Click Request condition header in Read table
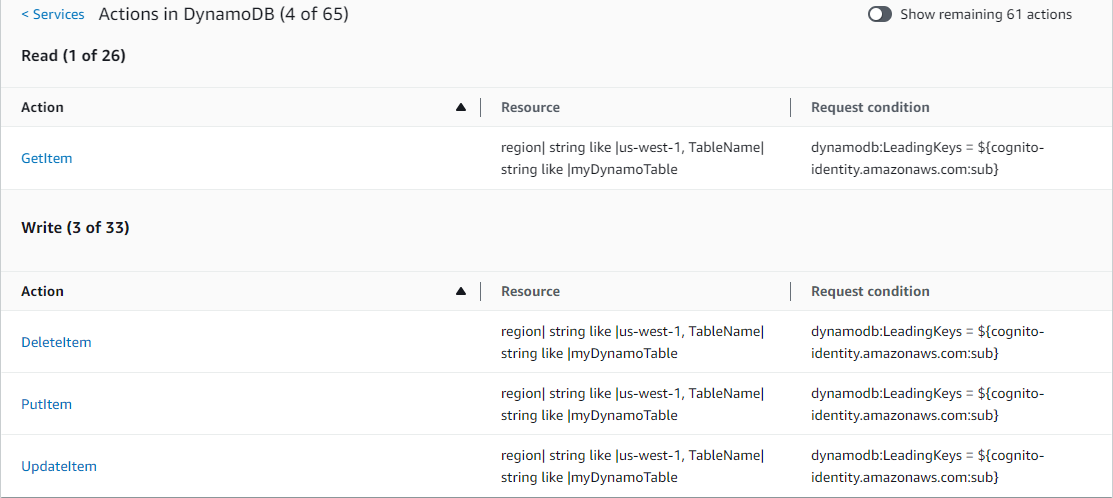 pyautogui.click(x=870, y=107)
